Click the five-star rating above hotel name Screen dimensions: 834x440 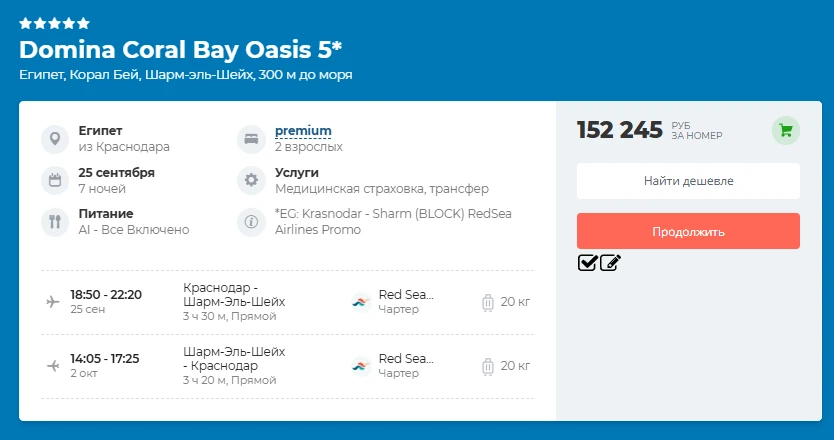[x=54, y=23]
